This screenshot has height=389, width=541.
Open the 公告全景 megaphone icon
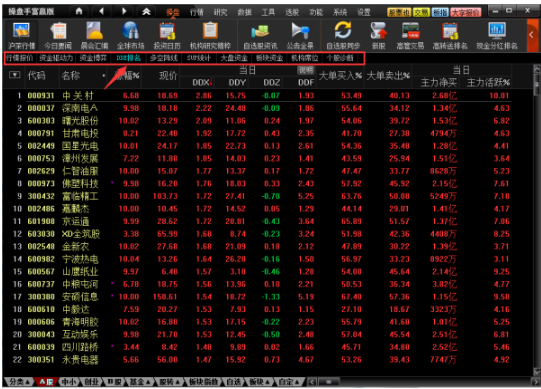click(x=300, y=35)
